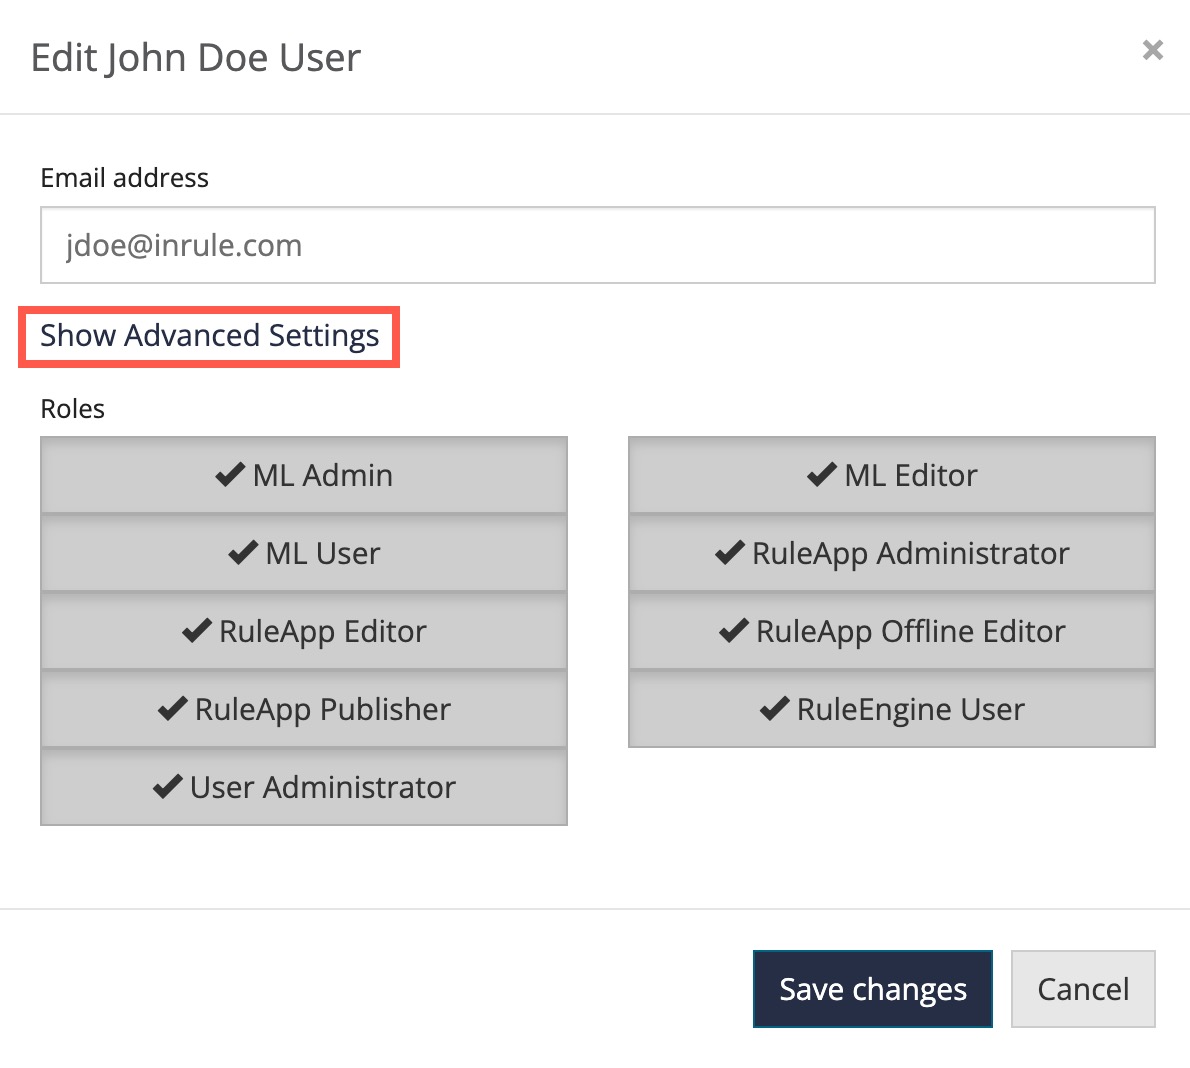This screenshot has width=1190, height=1068.
Task: Toggle the checkmark on ML Admin role
Action: (x=229, y=474)
